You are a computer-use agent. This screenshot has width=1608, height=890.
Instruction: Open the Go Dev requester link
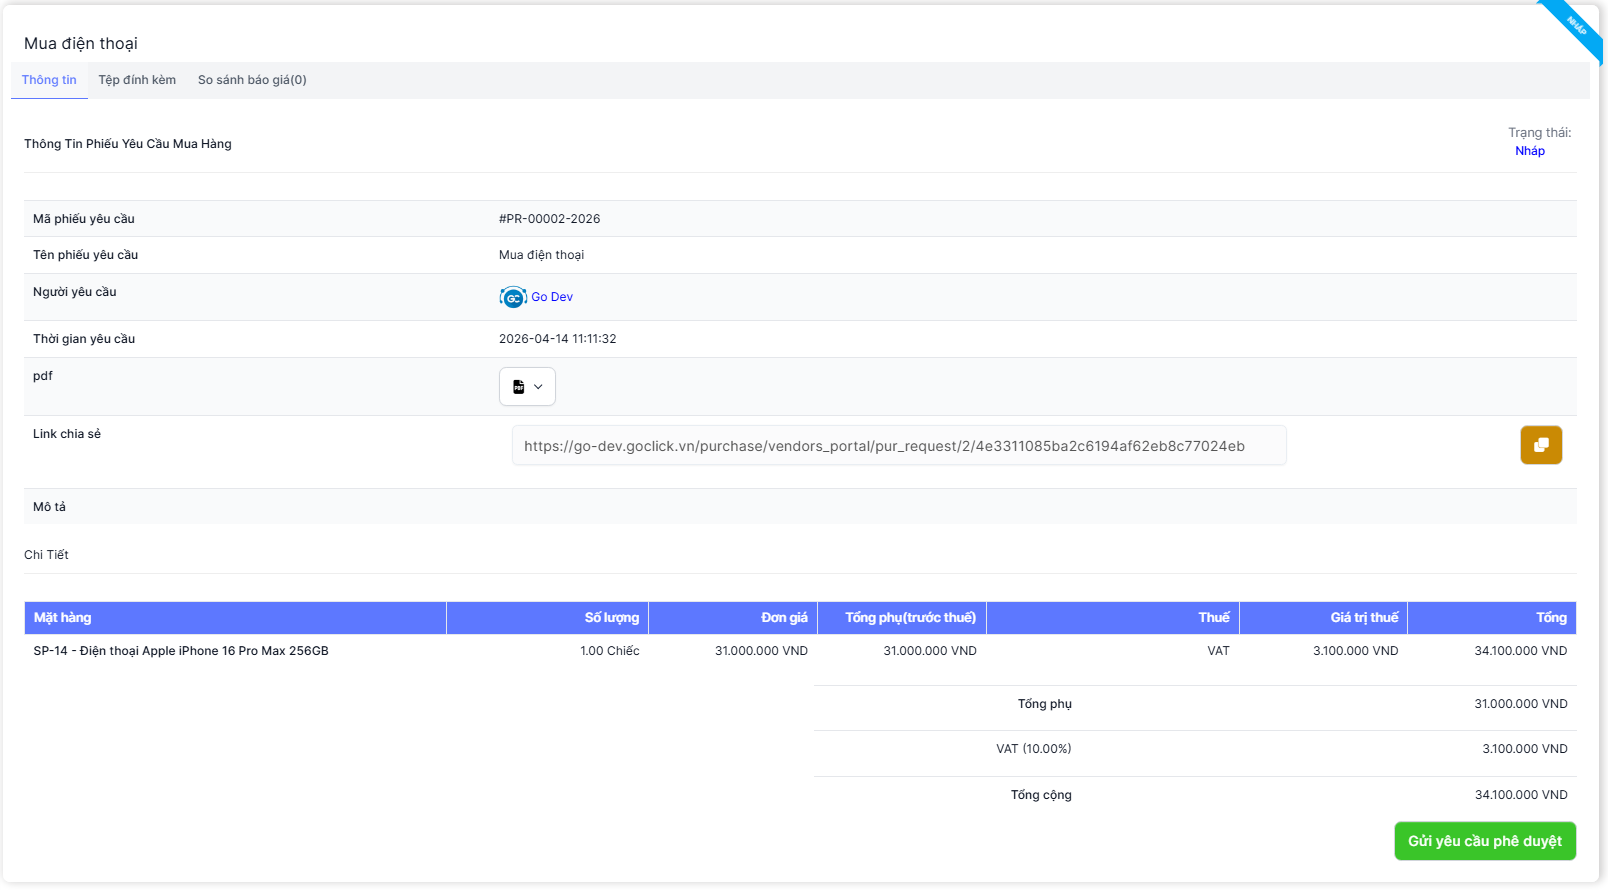coord(552,297)
